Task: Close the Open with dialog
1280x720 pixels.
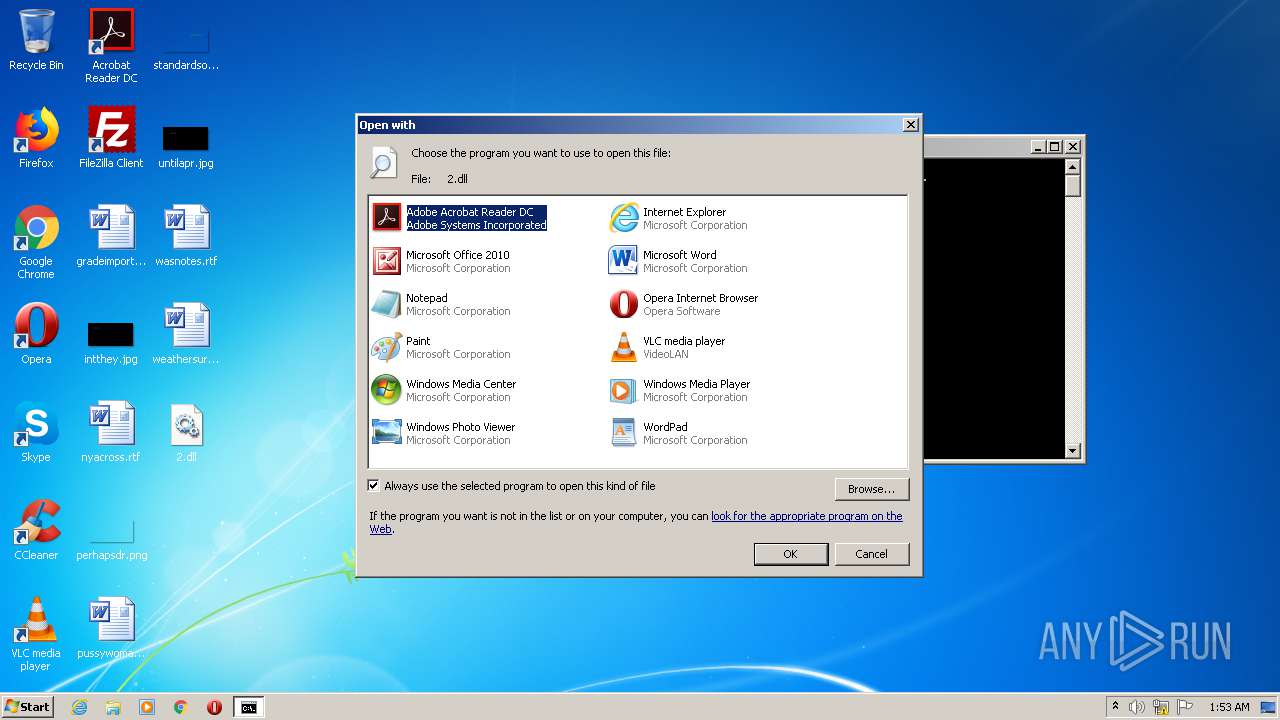Action: click(910, 125)
